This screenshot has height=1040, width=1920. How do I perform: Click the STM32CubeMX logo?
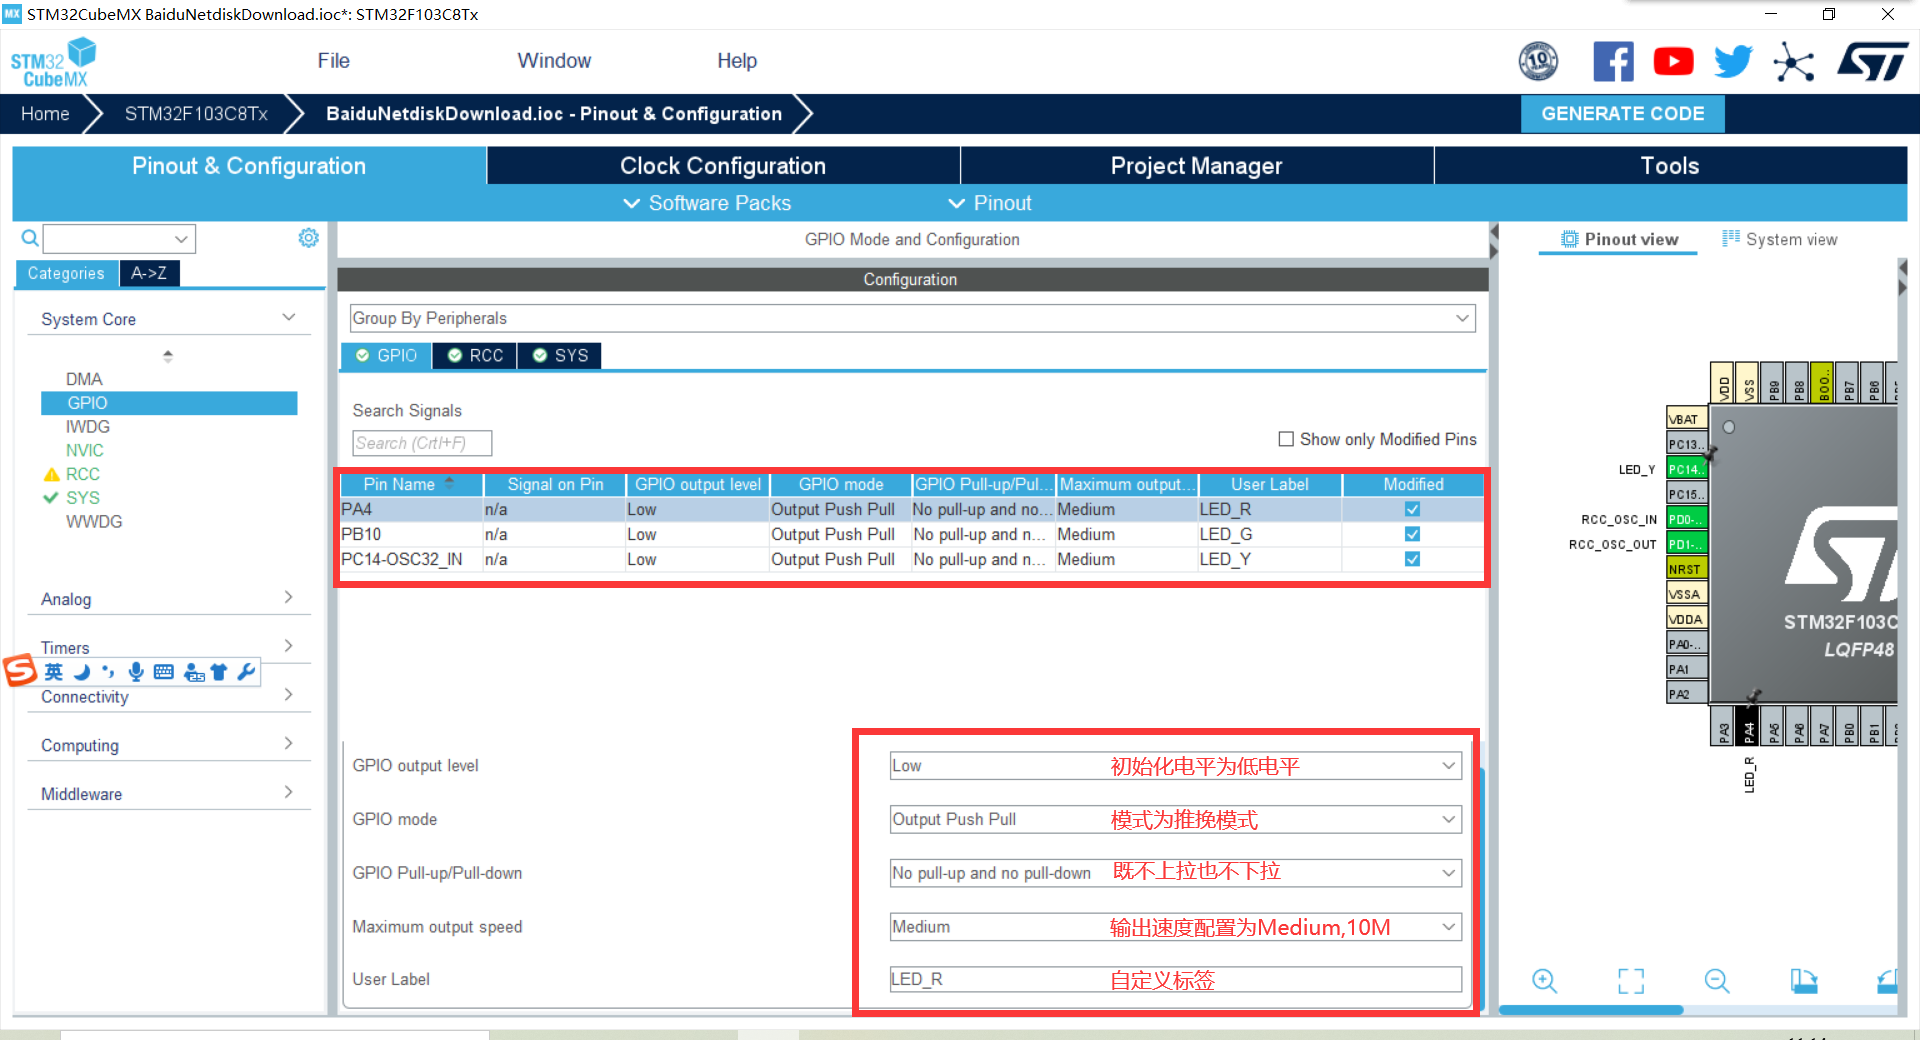click(52, 63)
